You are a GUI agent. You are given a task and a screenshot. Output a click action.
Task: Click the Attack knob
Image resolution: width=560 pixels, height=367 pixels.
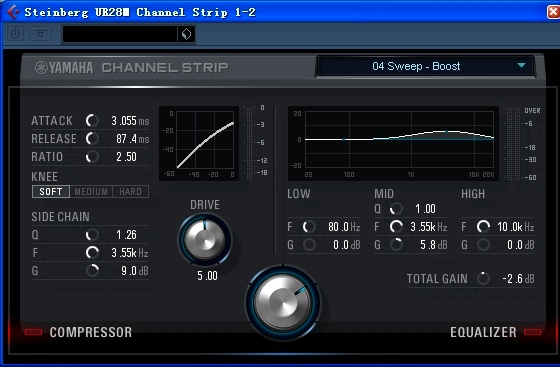(92, 121)
